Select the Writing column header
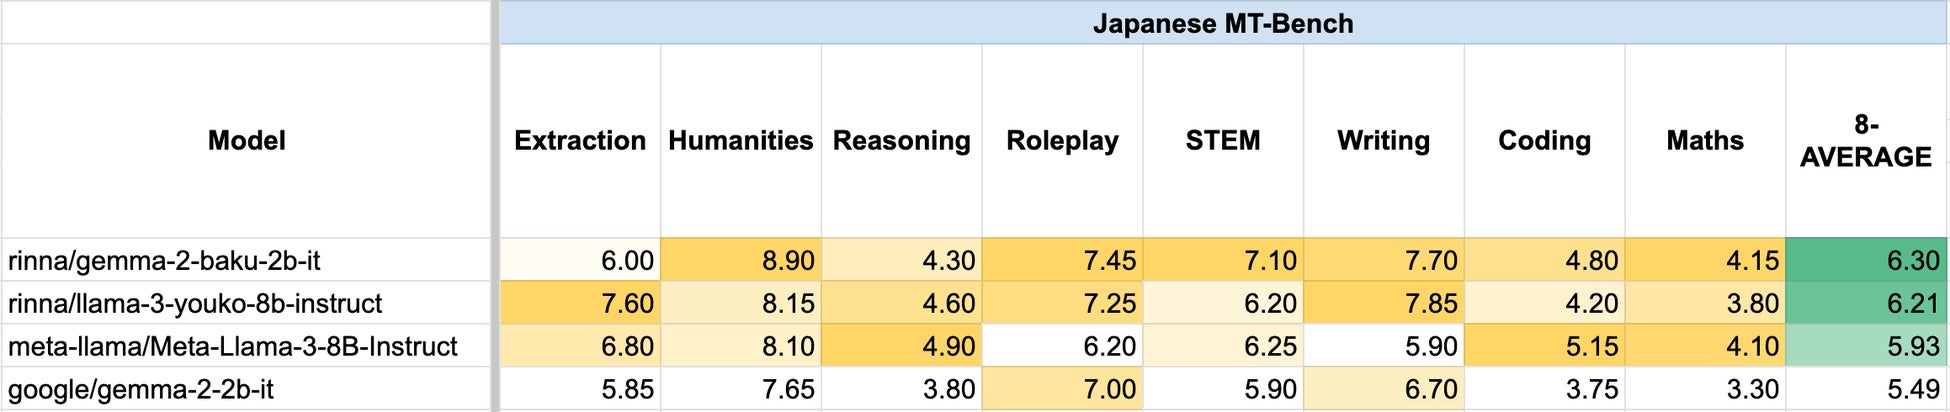Image resolution: width=1950 pixels, height=412 pixels. coord(1383,140)
